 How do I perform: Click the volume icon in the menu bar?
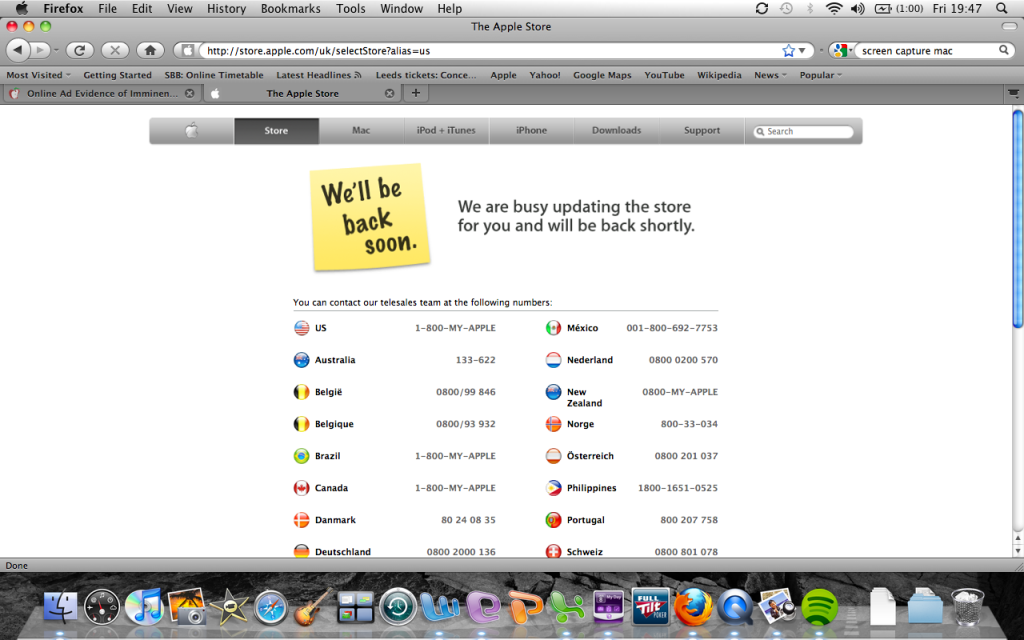pos(857,8)
